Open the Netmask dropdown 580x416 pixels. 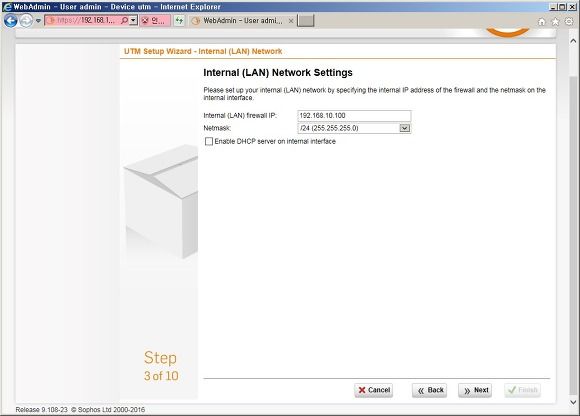[354, 128]
